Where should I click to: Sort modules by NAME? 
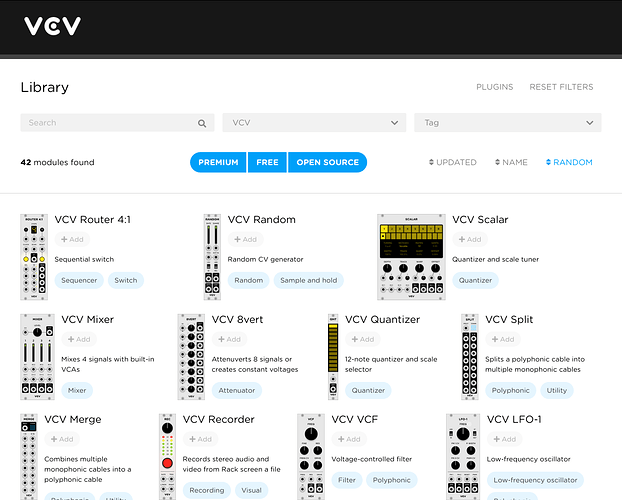point(511,162)
